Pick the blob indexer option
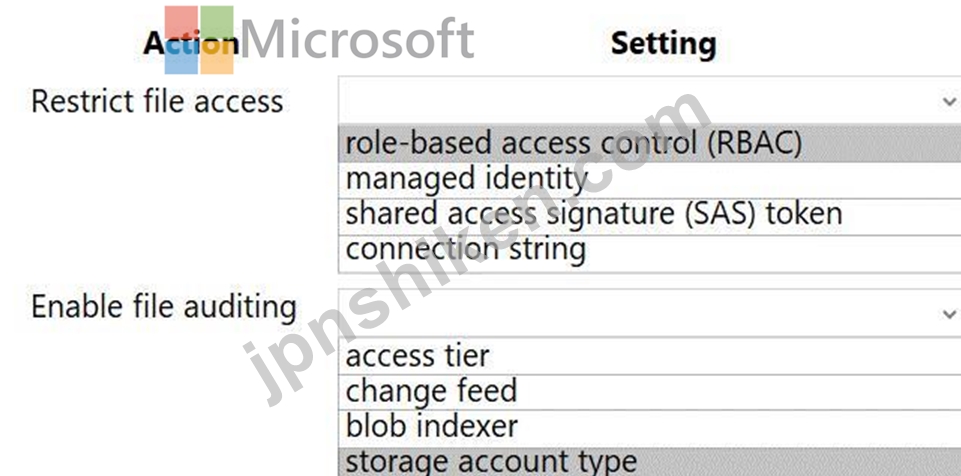This screenshot has width=961, height=476. tap(649, 428)
